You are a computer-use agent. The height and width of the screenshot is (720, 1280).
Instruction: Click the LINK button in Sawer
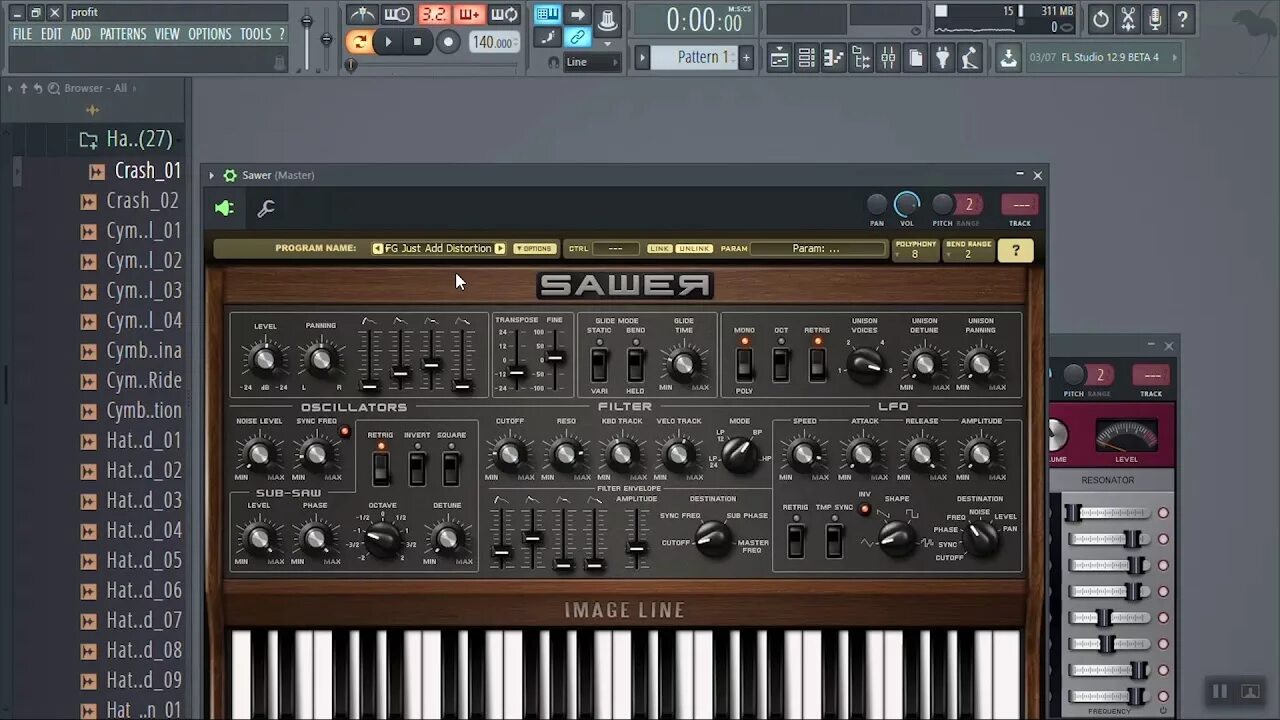(659, 249)
